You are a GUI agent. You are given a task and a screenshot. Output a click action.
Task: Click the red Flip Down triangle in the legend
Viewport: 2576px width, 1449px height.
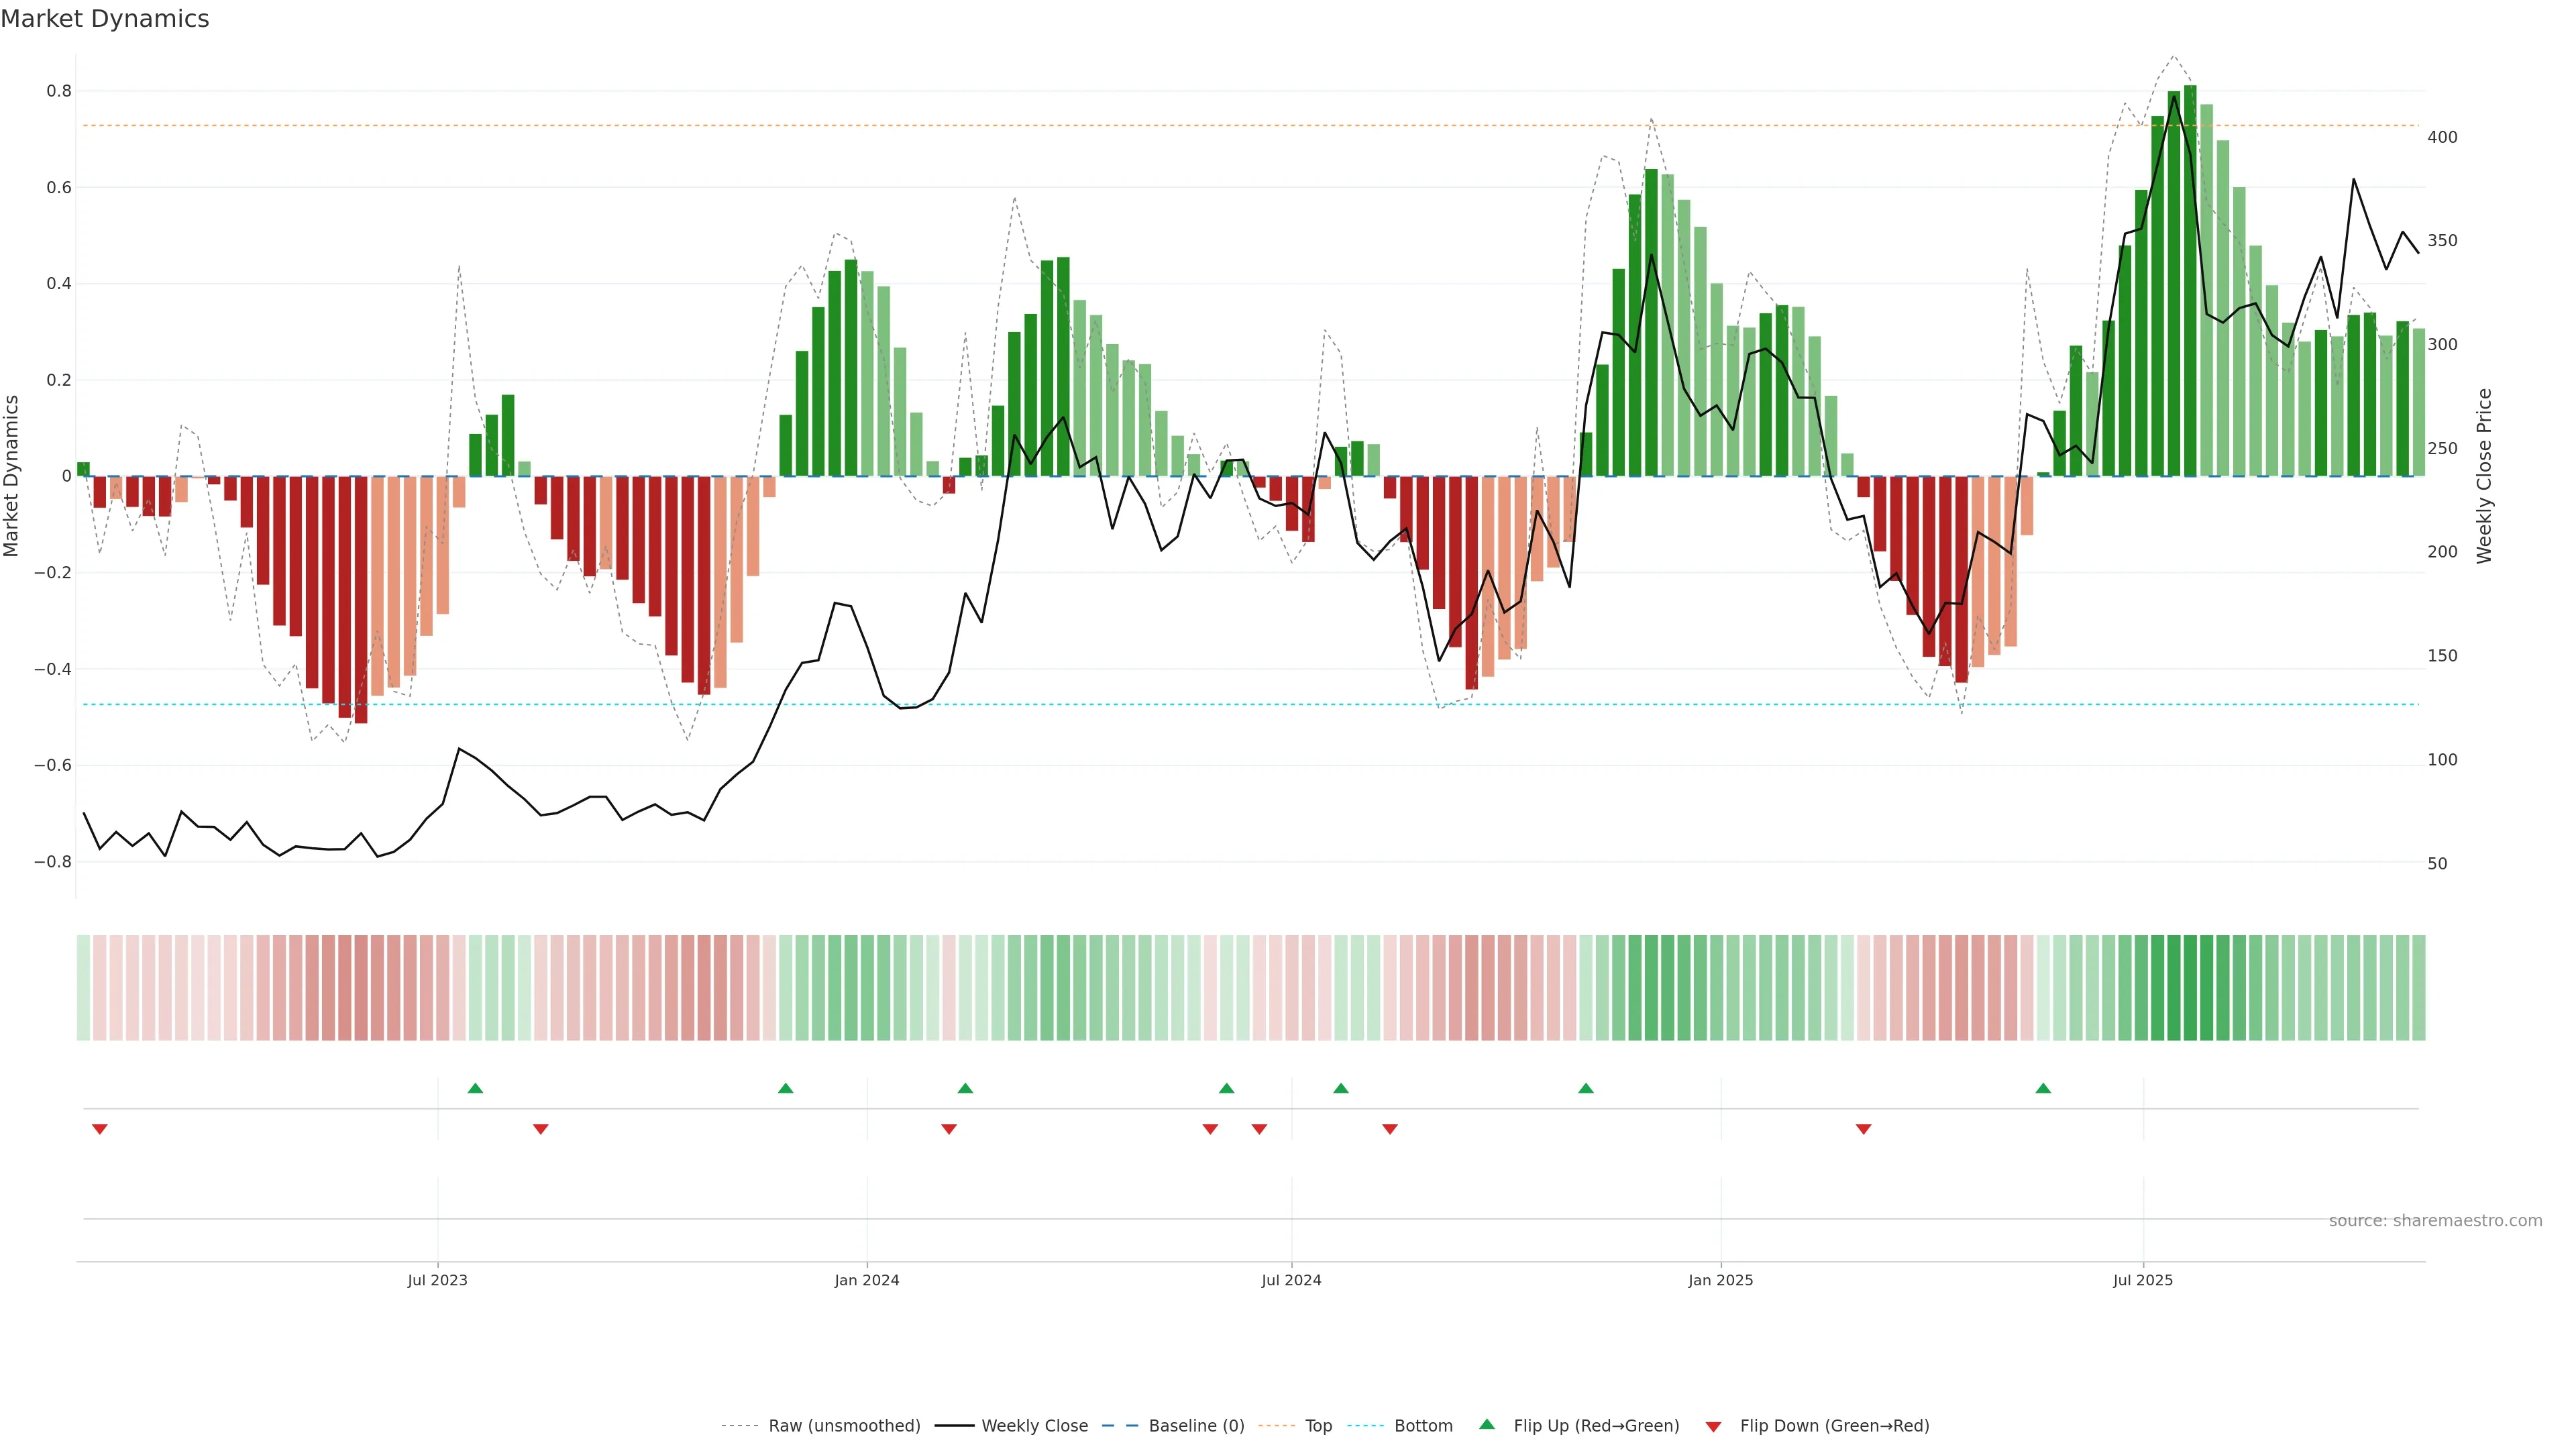(x=1713, y=1427)
